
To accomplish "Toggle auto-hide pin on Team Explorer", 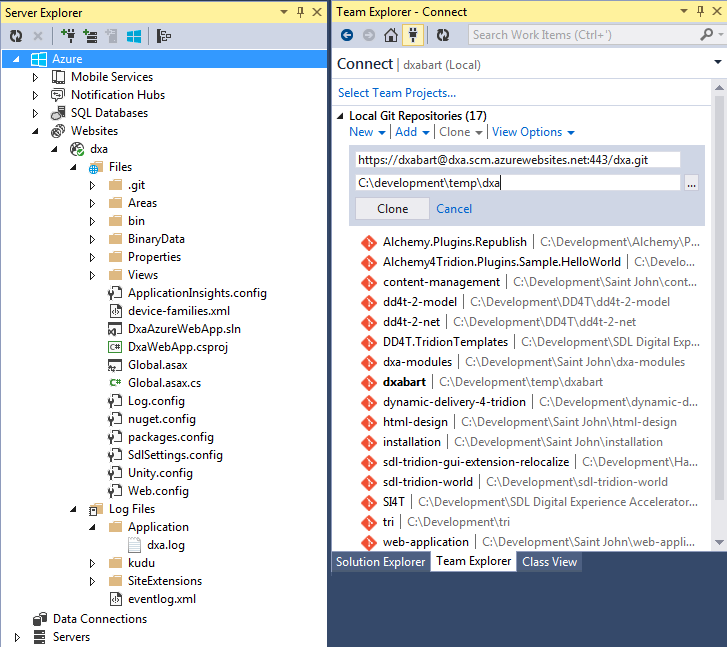I will coord(697,12).
